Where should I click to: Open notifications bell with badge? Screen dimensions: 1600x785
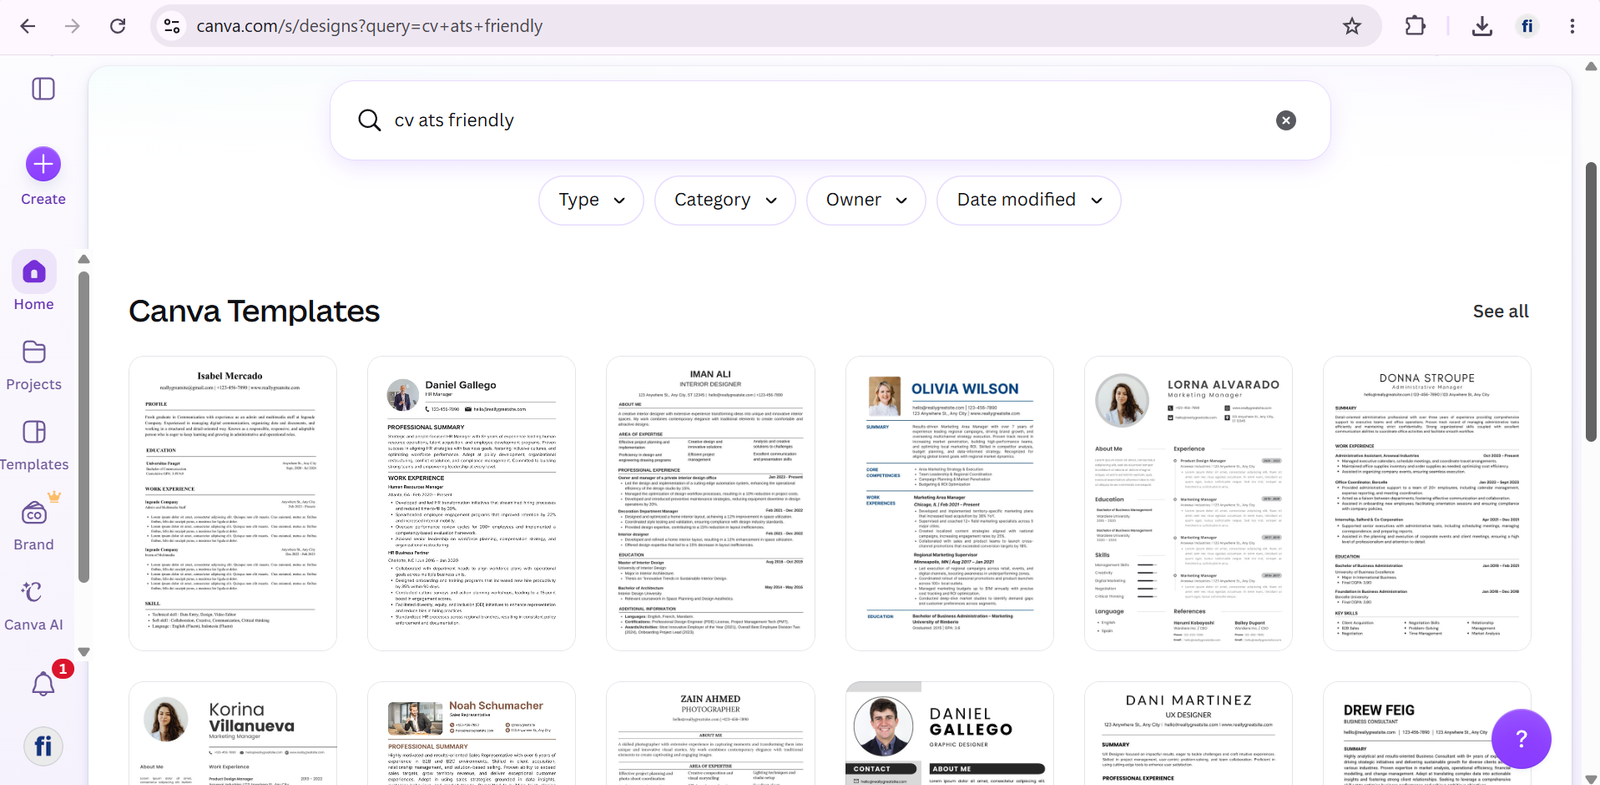point(43,684)
